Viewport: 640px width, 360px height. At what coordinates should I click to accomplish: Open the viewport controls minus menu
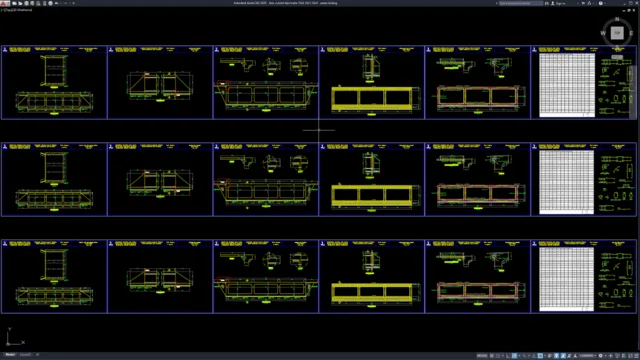3,10
